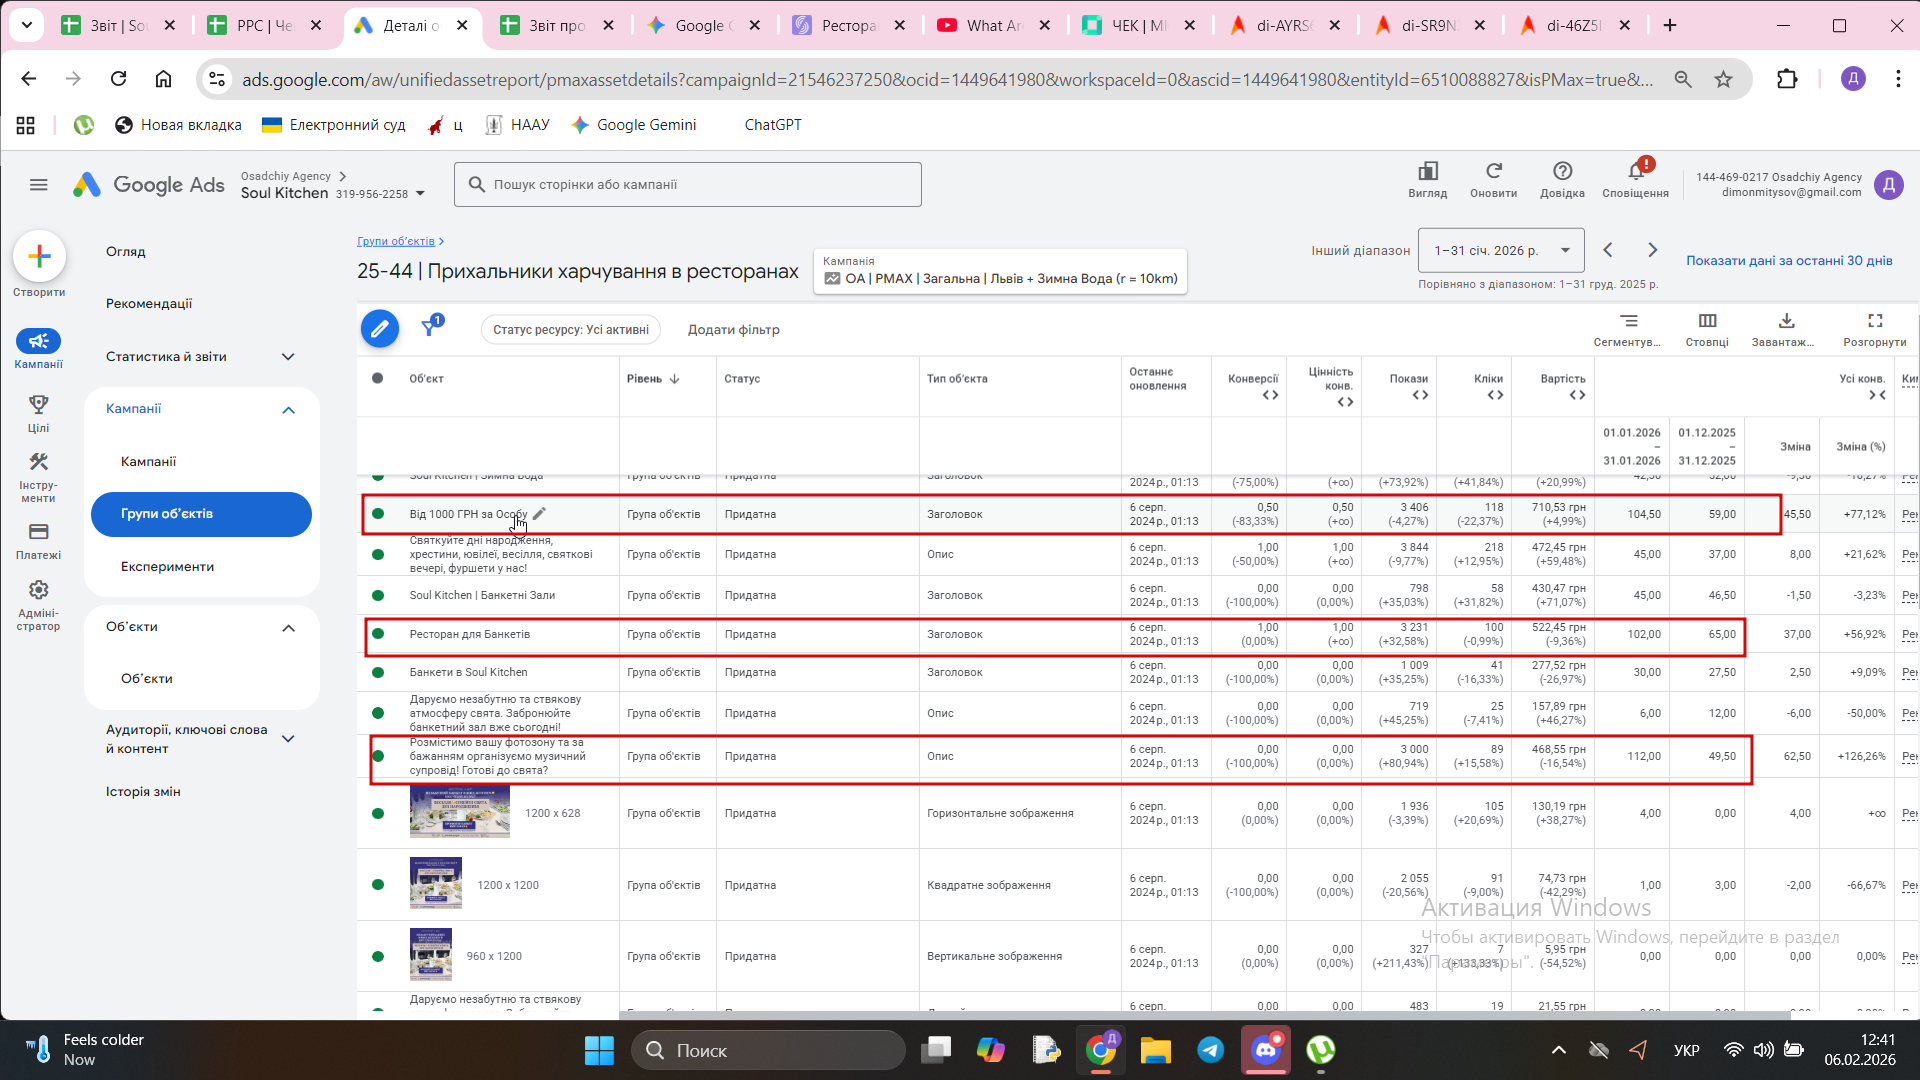The width and height of the screenshot is (1920, 1080).
Task: Click the Оновити refresh icon
Action: click(1493, 172)
